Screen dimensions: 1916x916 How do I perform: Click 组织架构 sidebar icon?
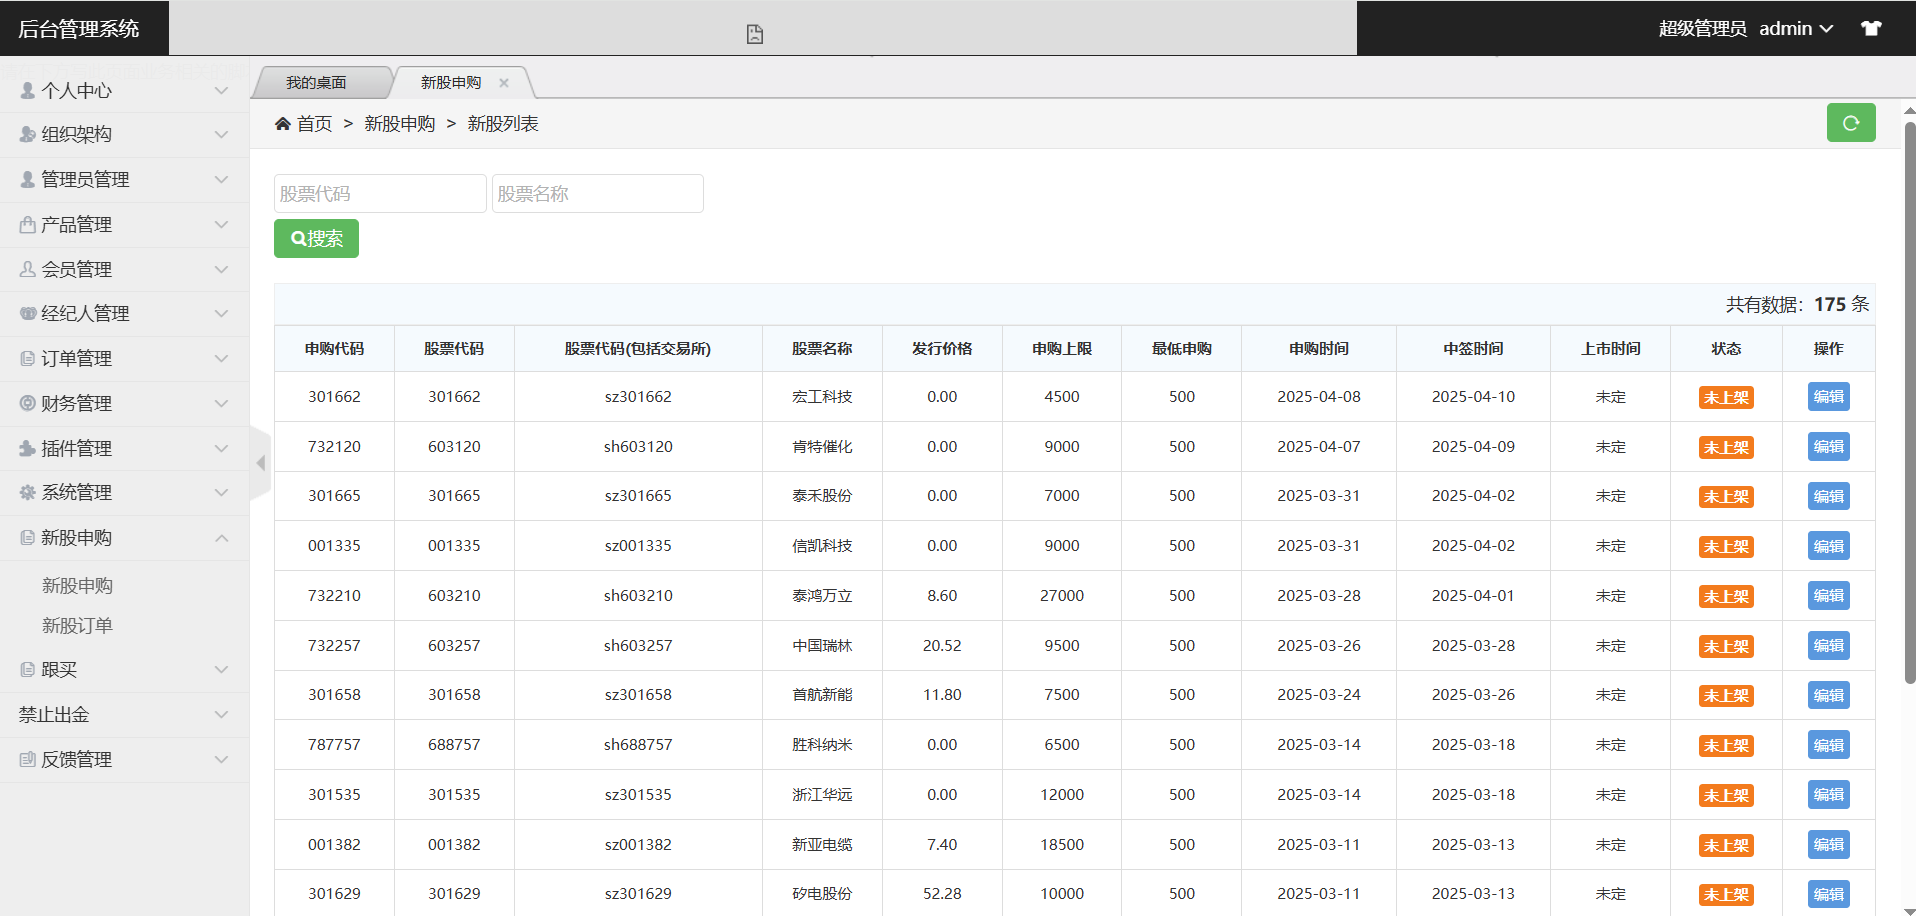[28, 134]
